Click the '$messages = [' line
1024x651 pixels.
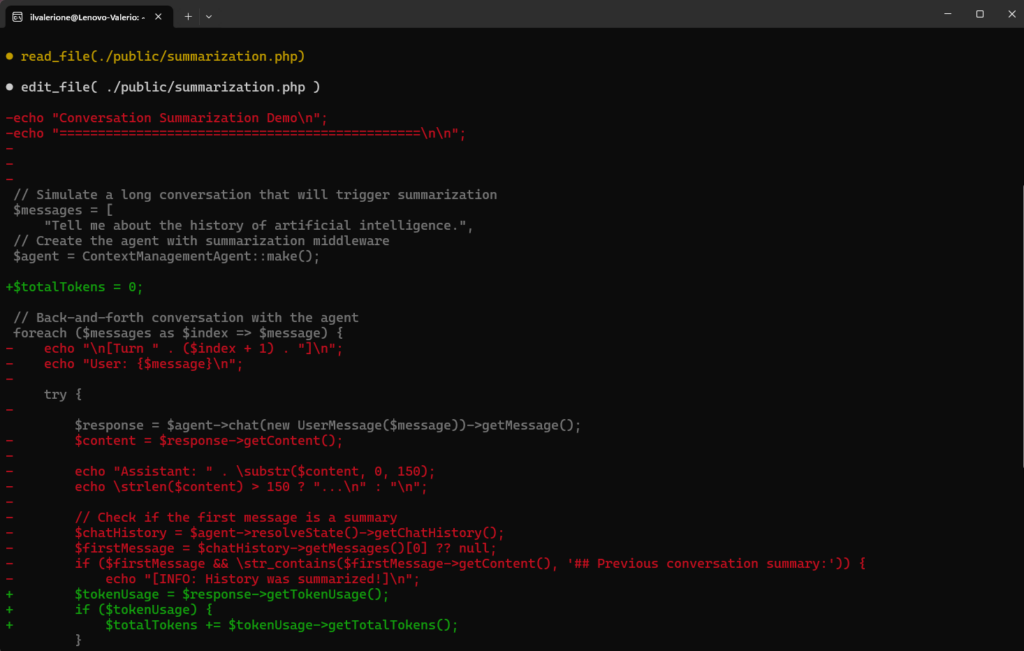click(x=63, y=210)
